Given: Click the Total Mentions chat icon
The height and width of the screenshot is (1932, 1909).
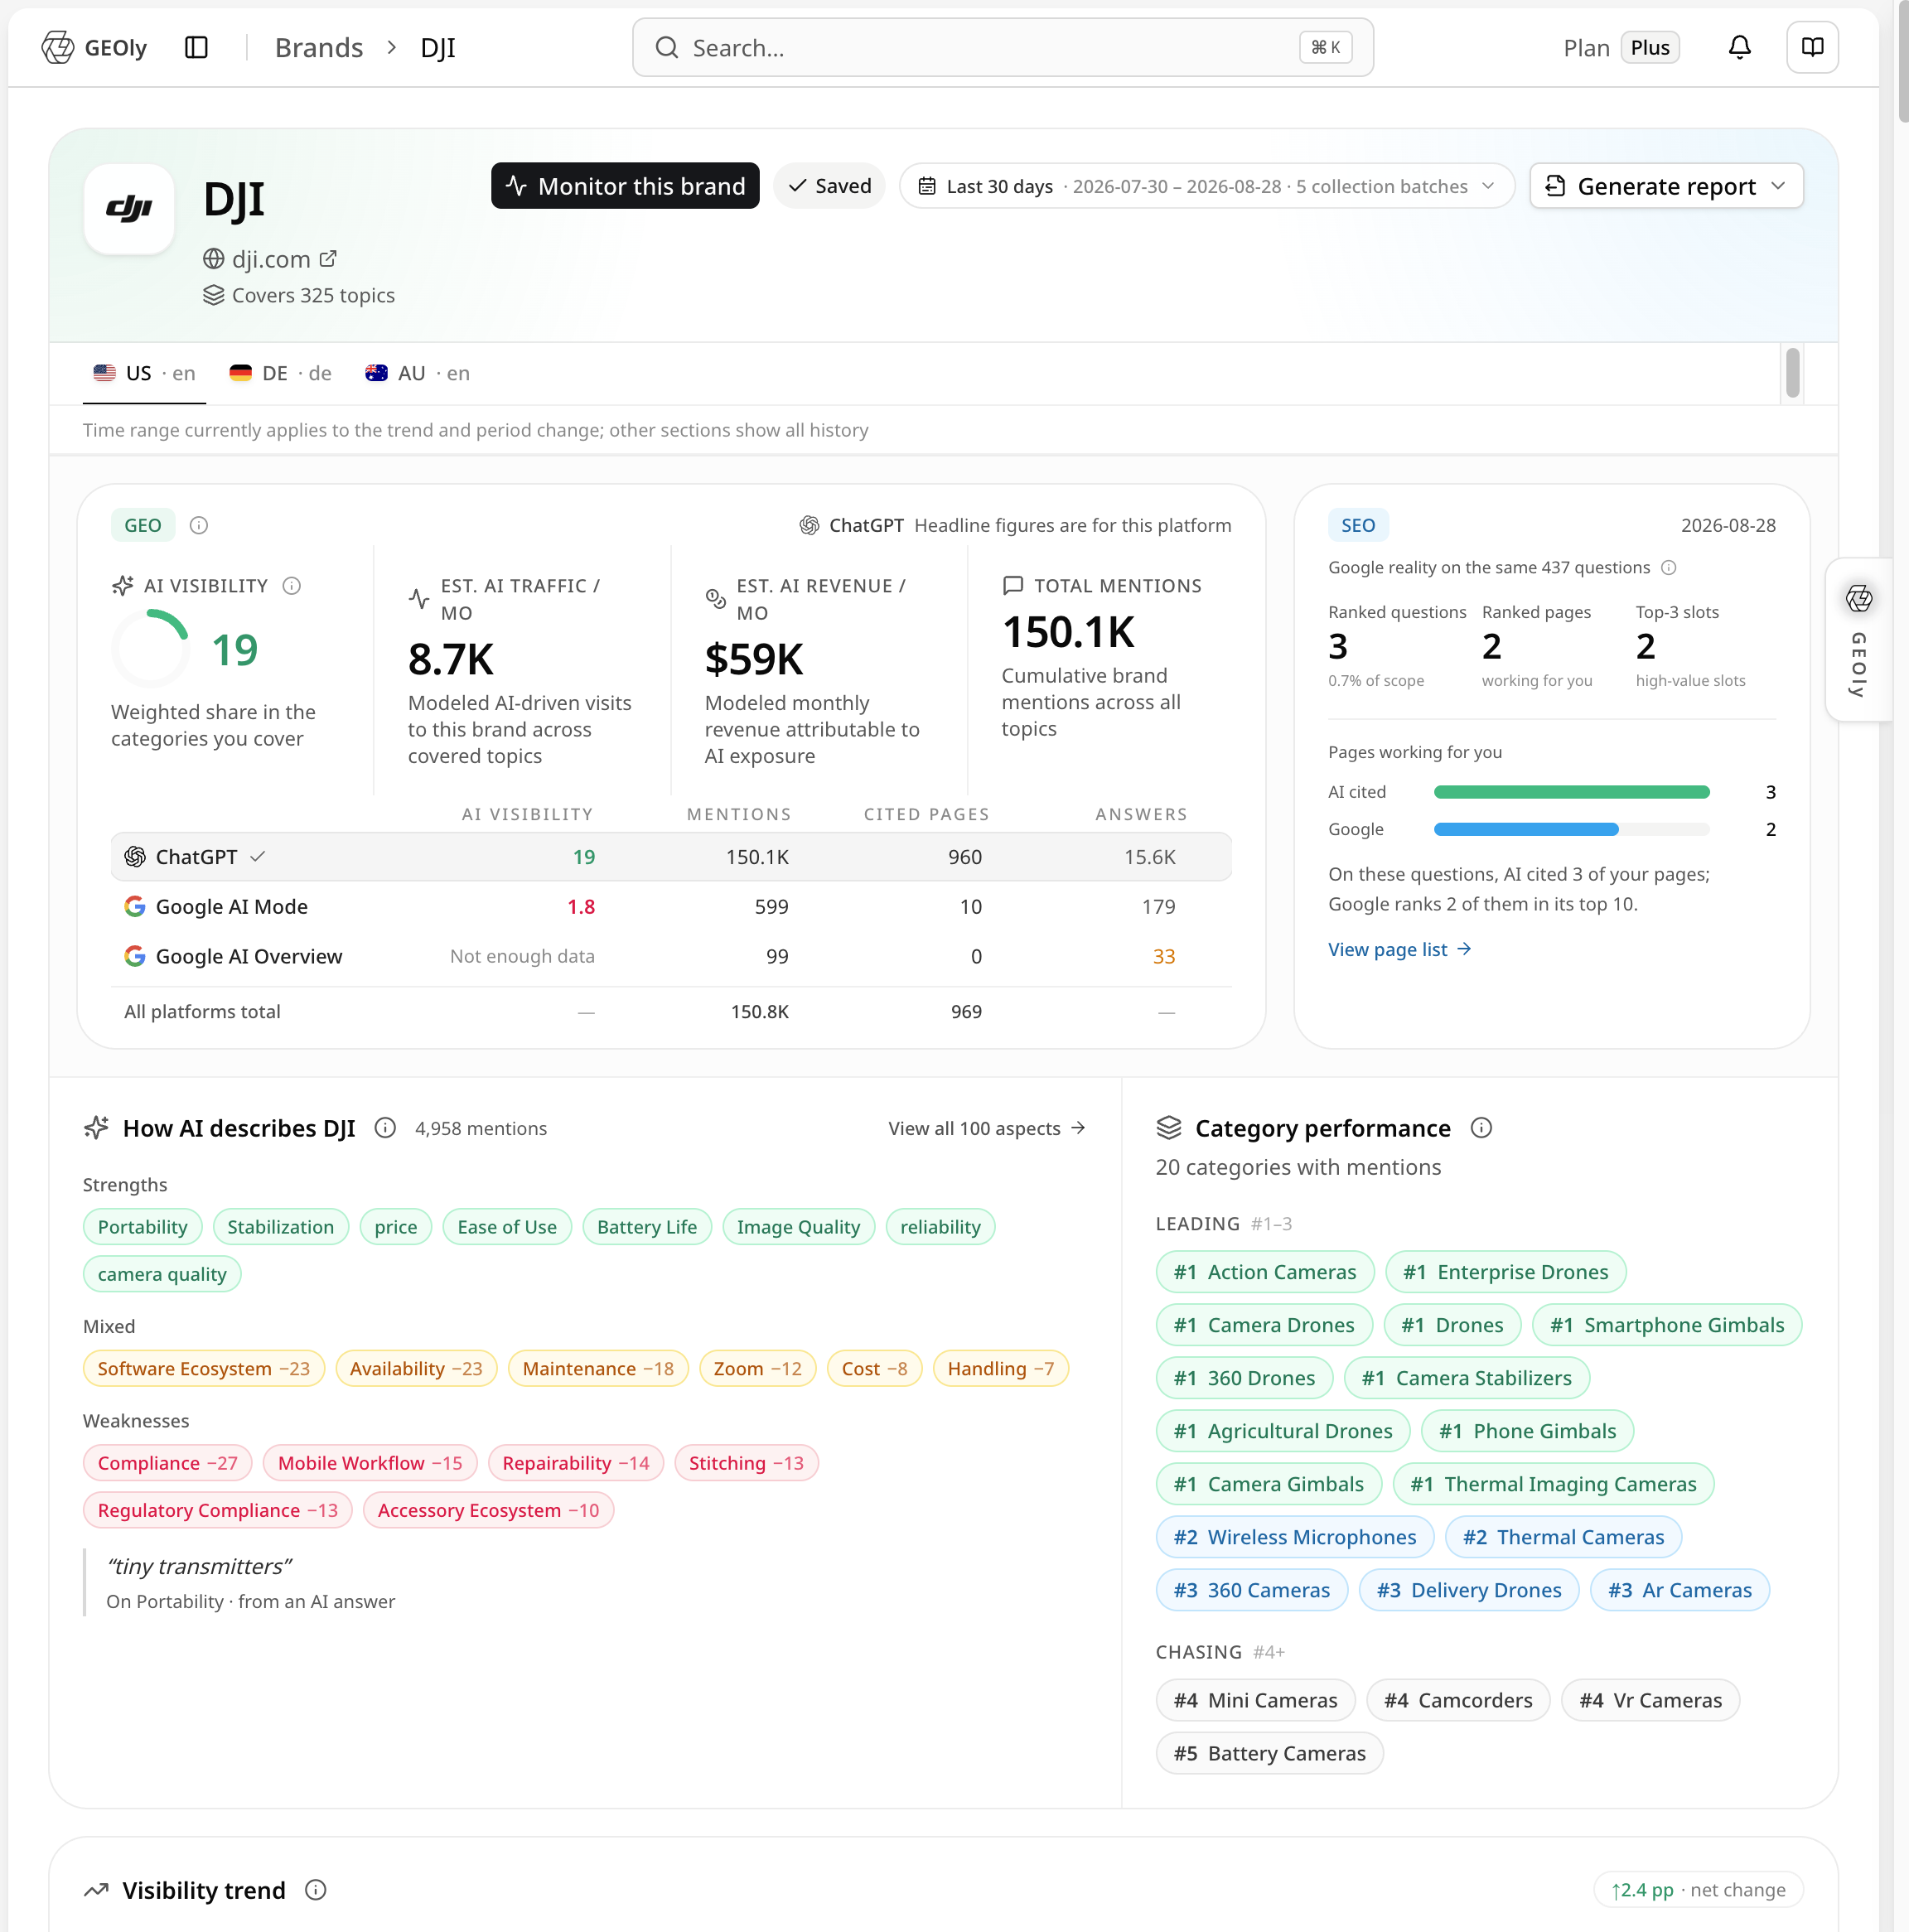Looking at the screenshot, I should (1013, 585).
